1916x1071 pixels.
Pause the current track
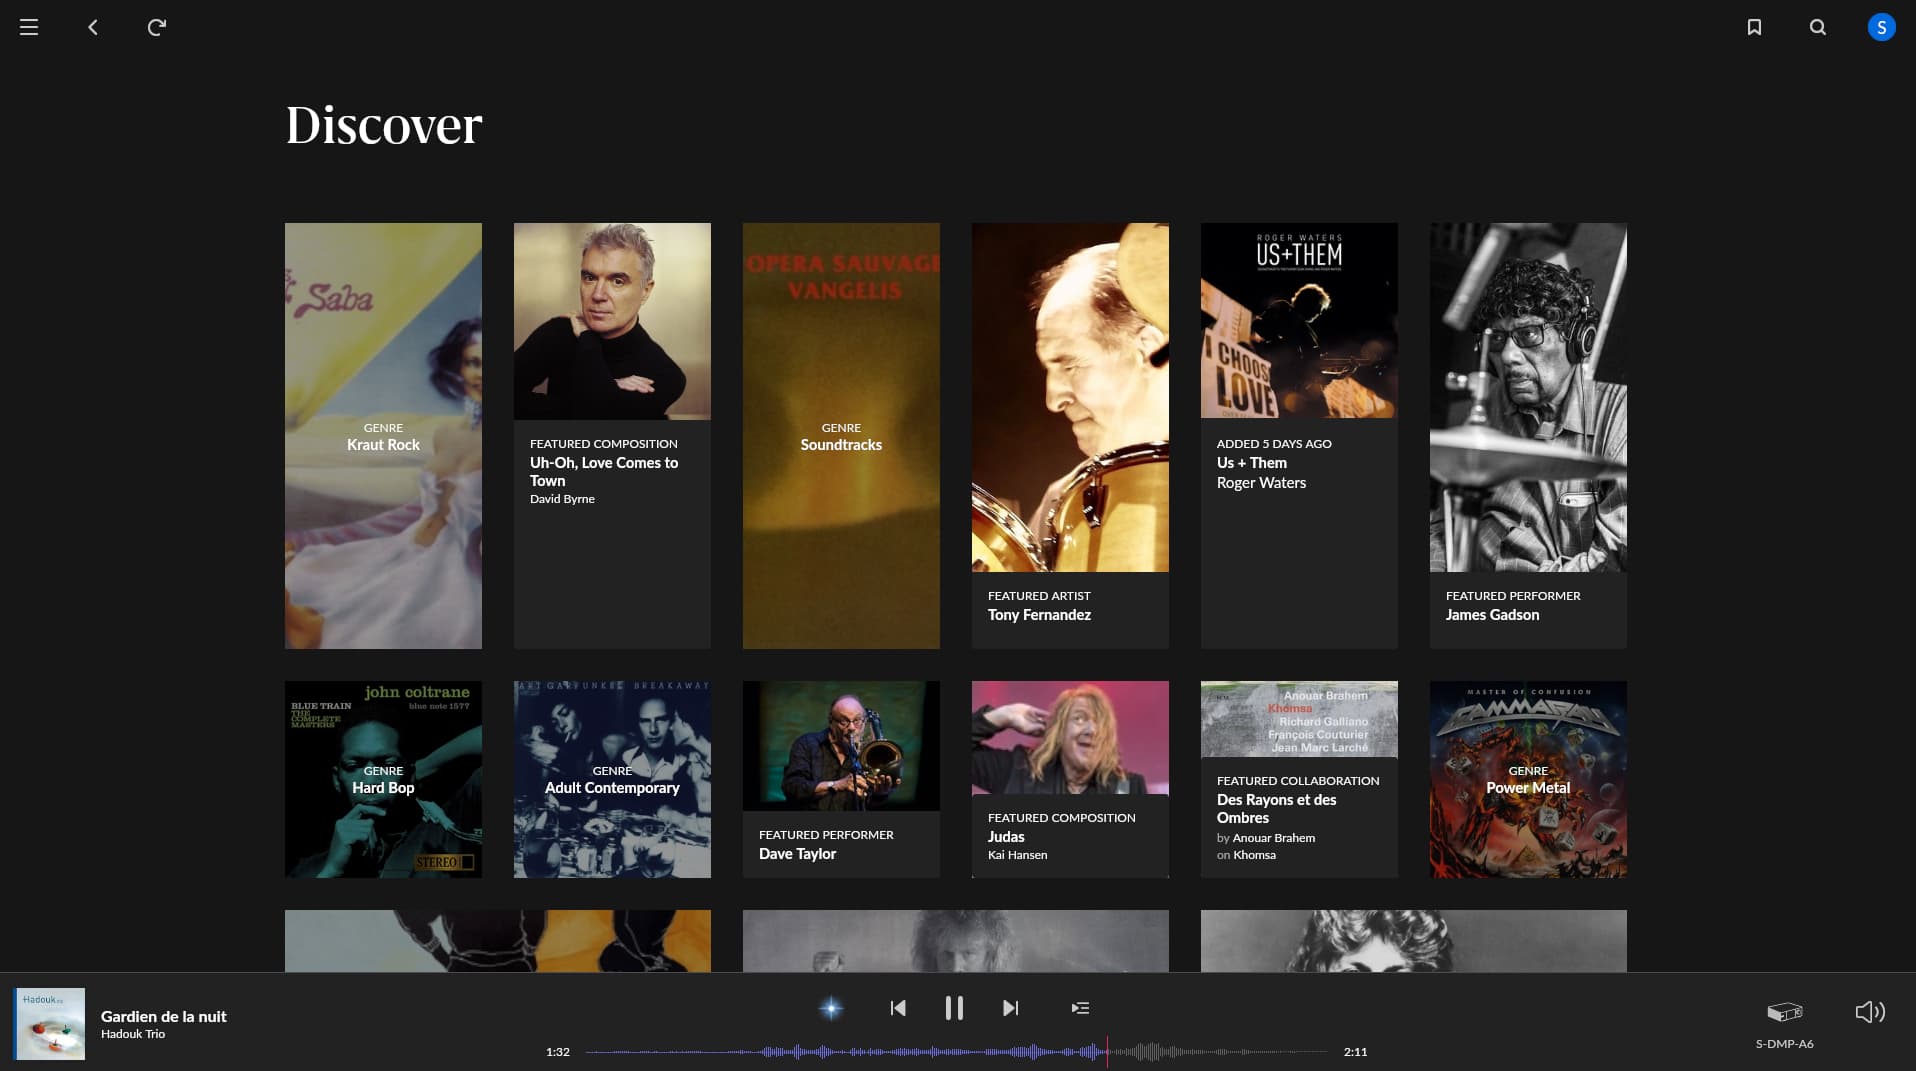coord(954,1008)
